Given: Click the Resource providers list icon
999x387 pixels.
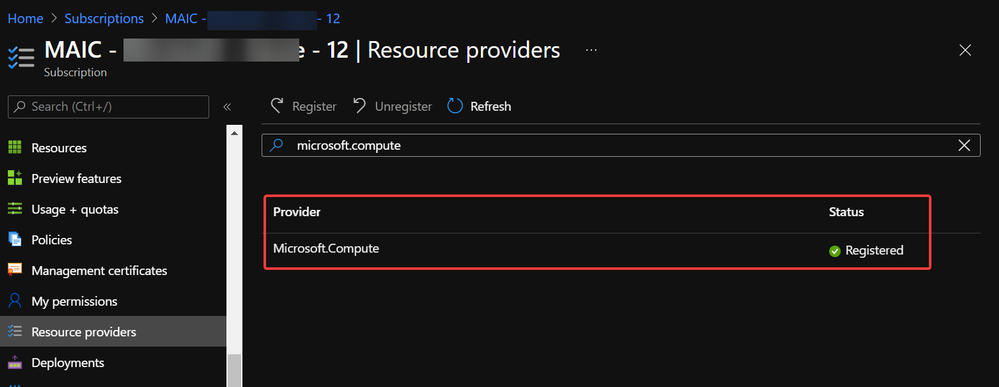Looking at the screenshot, I should click(15, 332).
